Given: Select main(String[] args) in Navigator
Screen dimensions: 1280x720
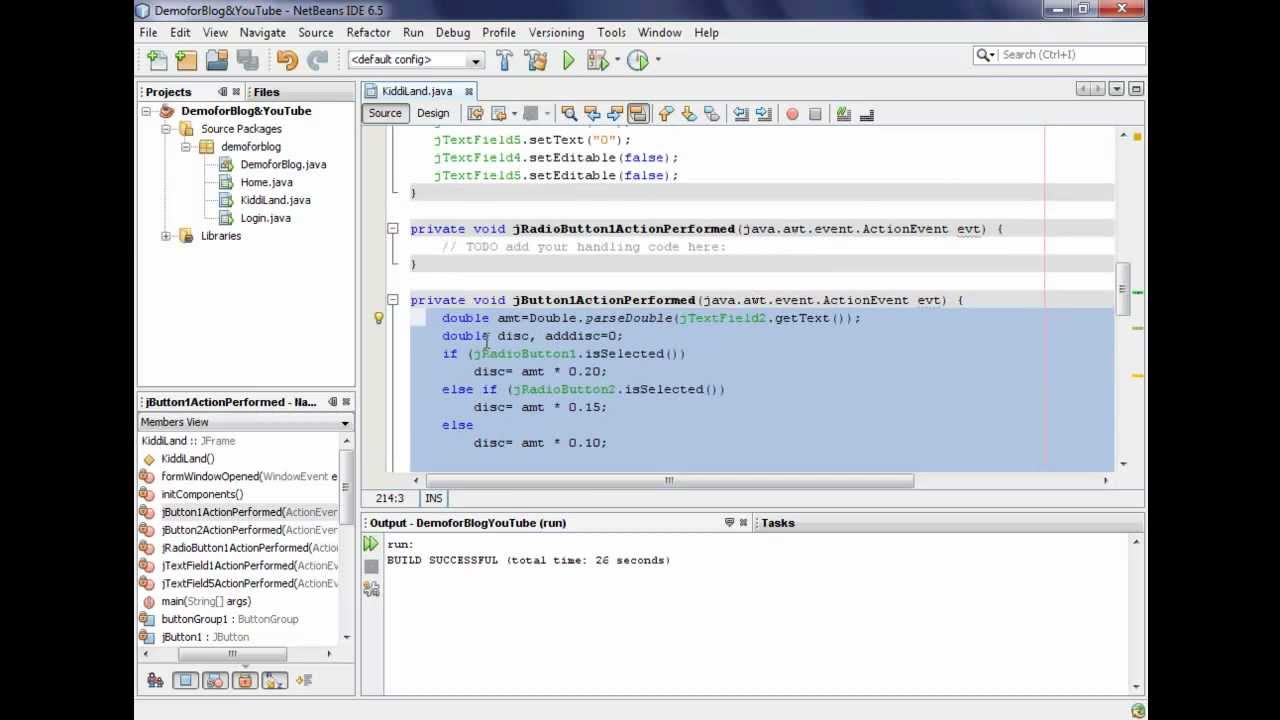Looking at the screenshot, I should click(x=206, y=601).
